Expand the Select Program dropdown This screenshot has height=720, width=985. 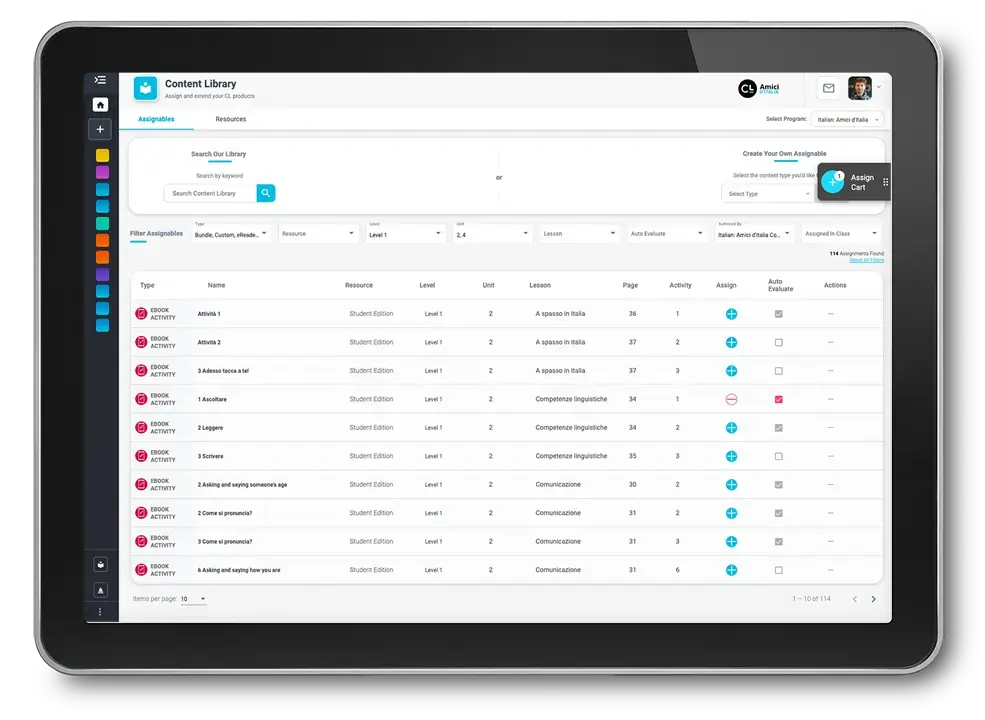point(848,120)
